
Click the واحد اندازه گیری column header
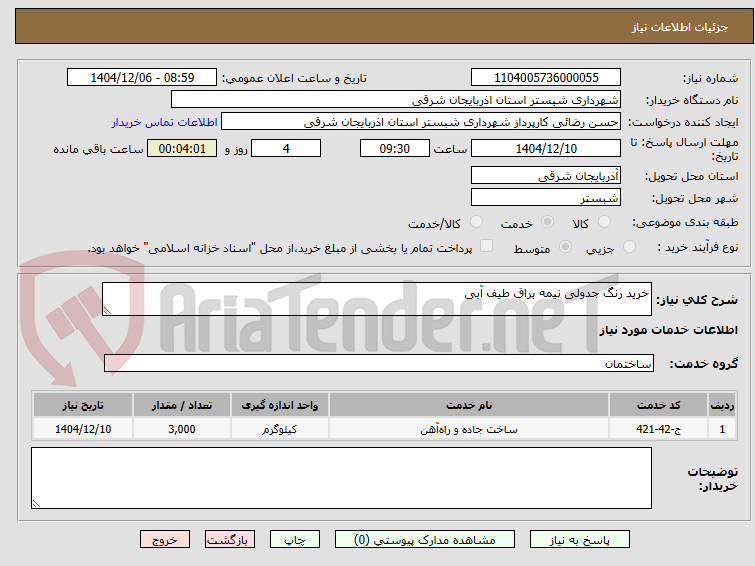pos(280,405)
